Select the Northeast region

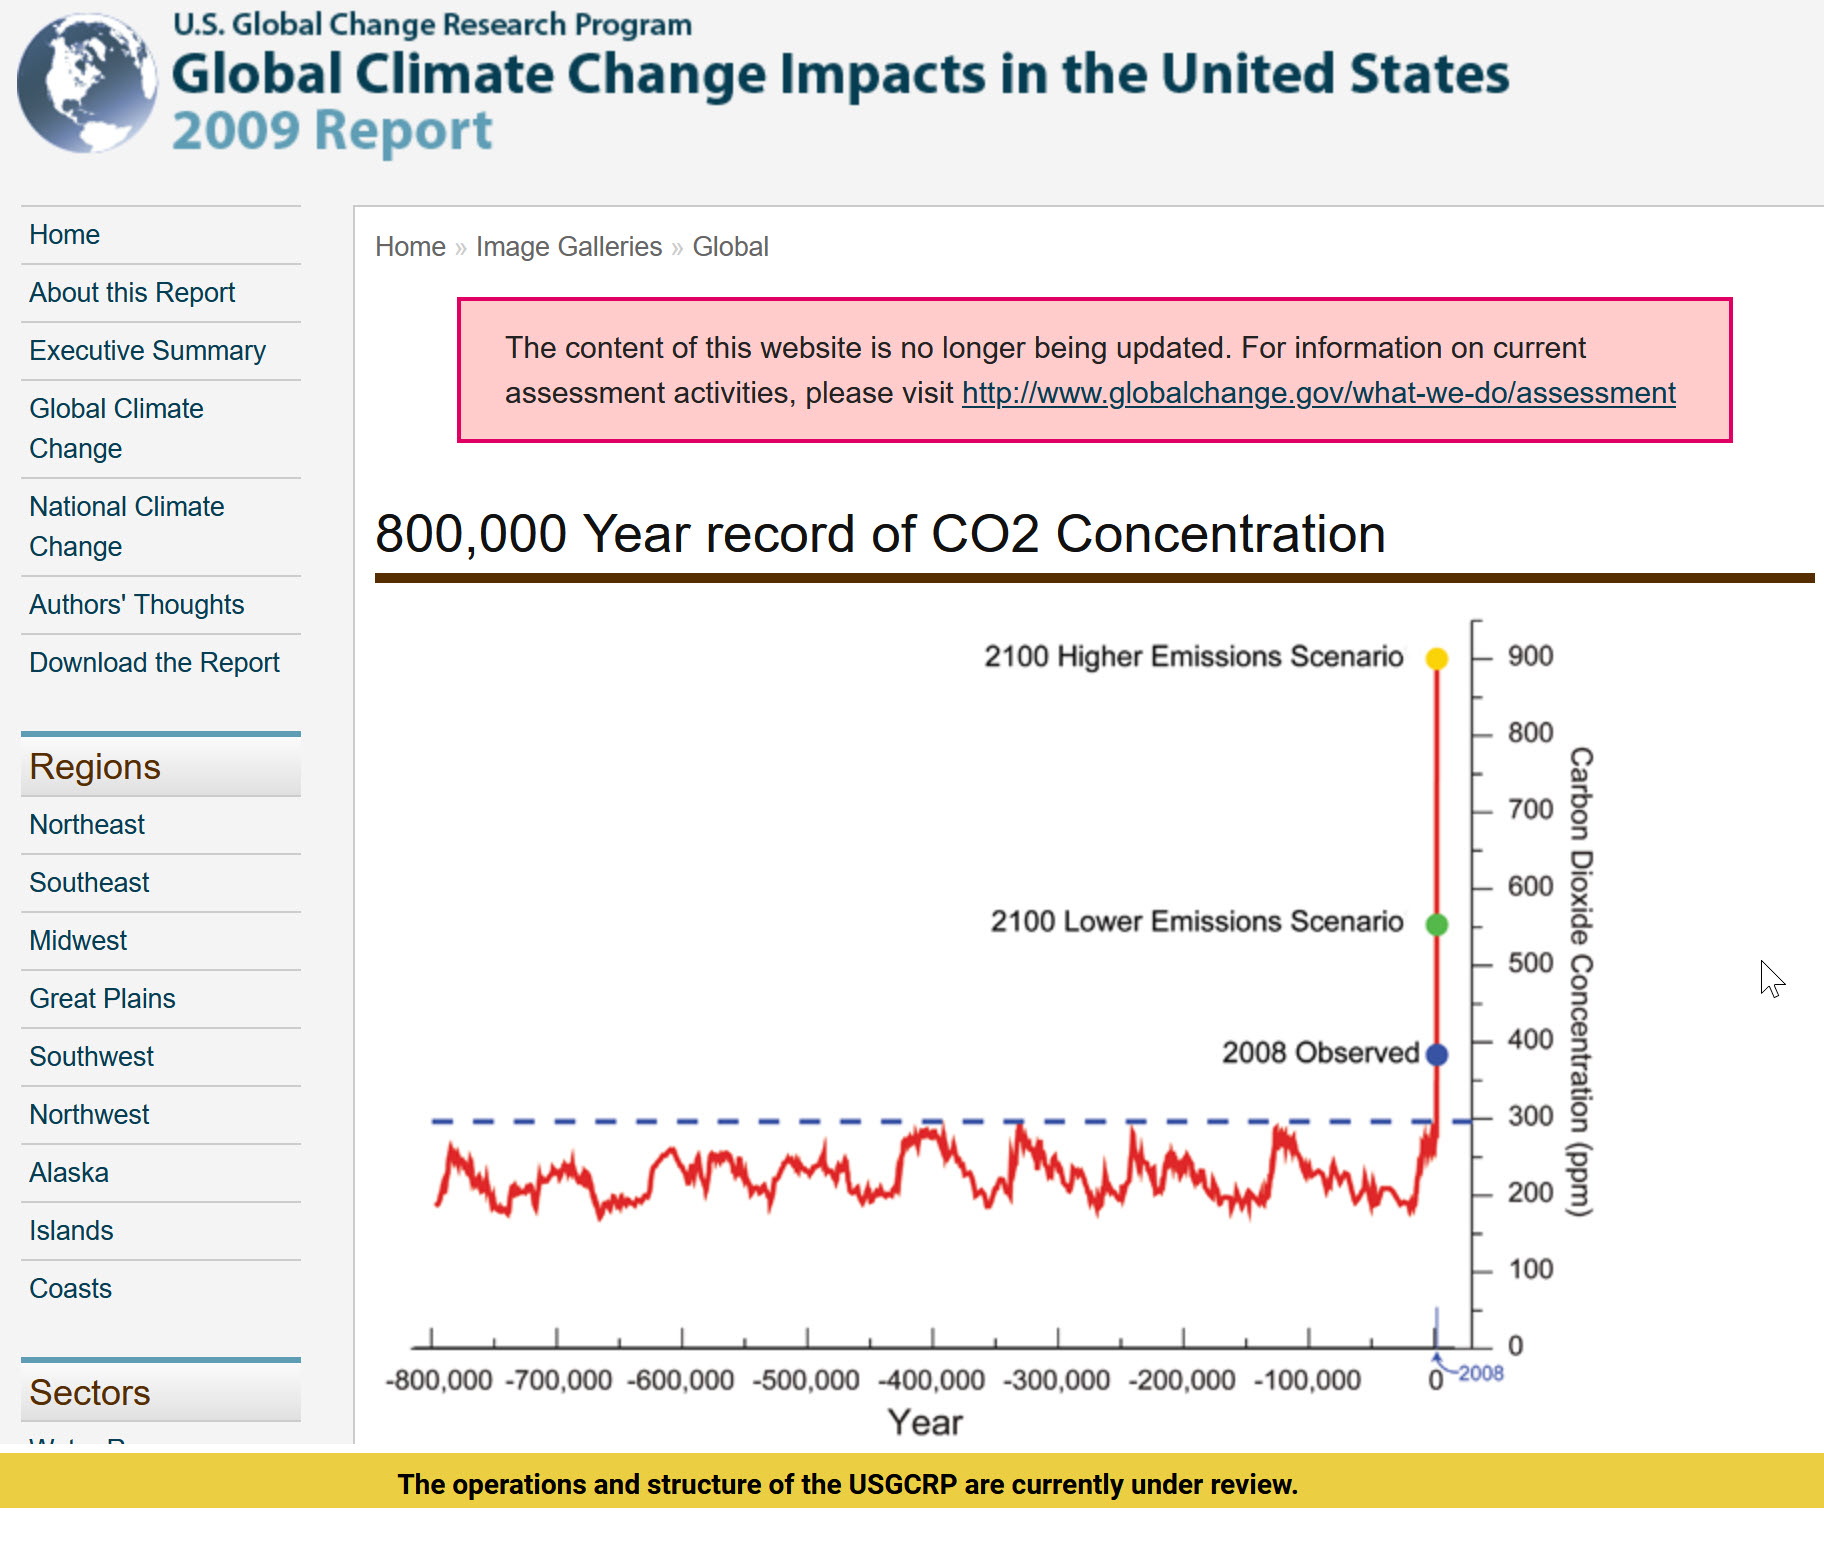(x=87, y=825)
